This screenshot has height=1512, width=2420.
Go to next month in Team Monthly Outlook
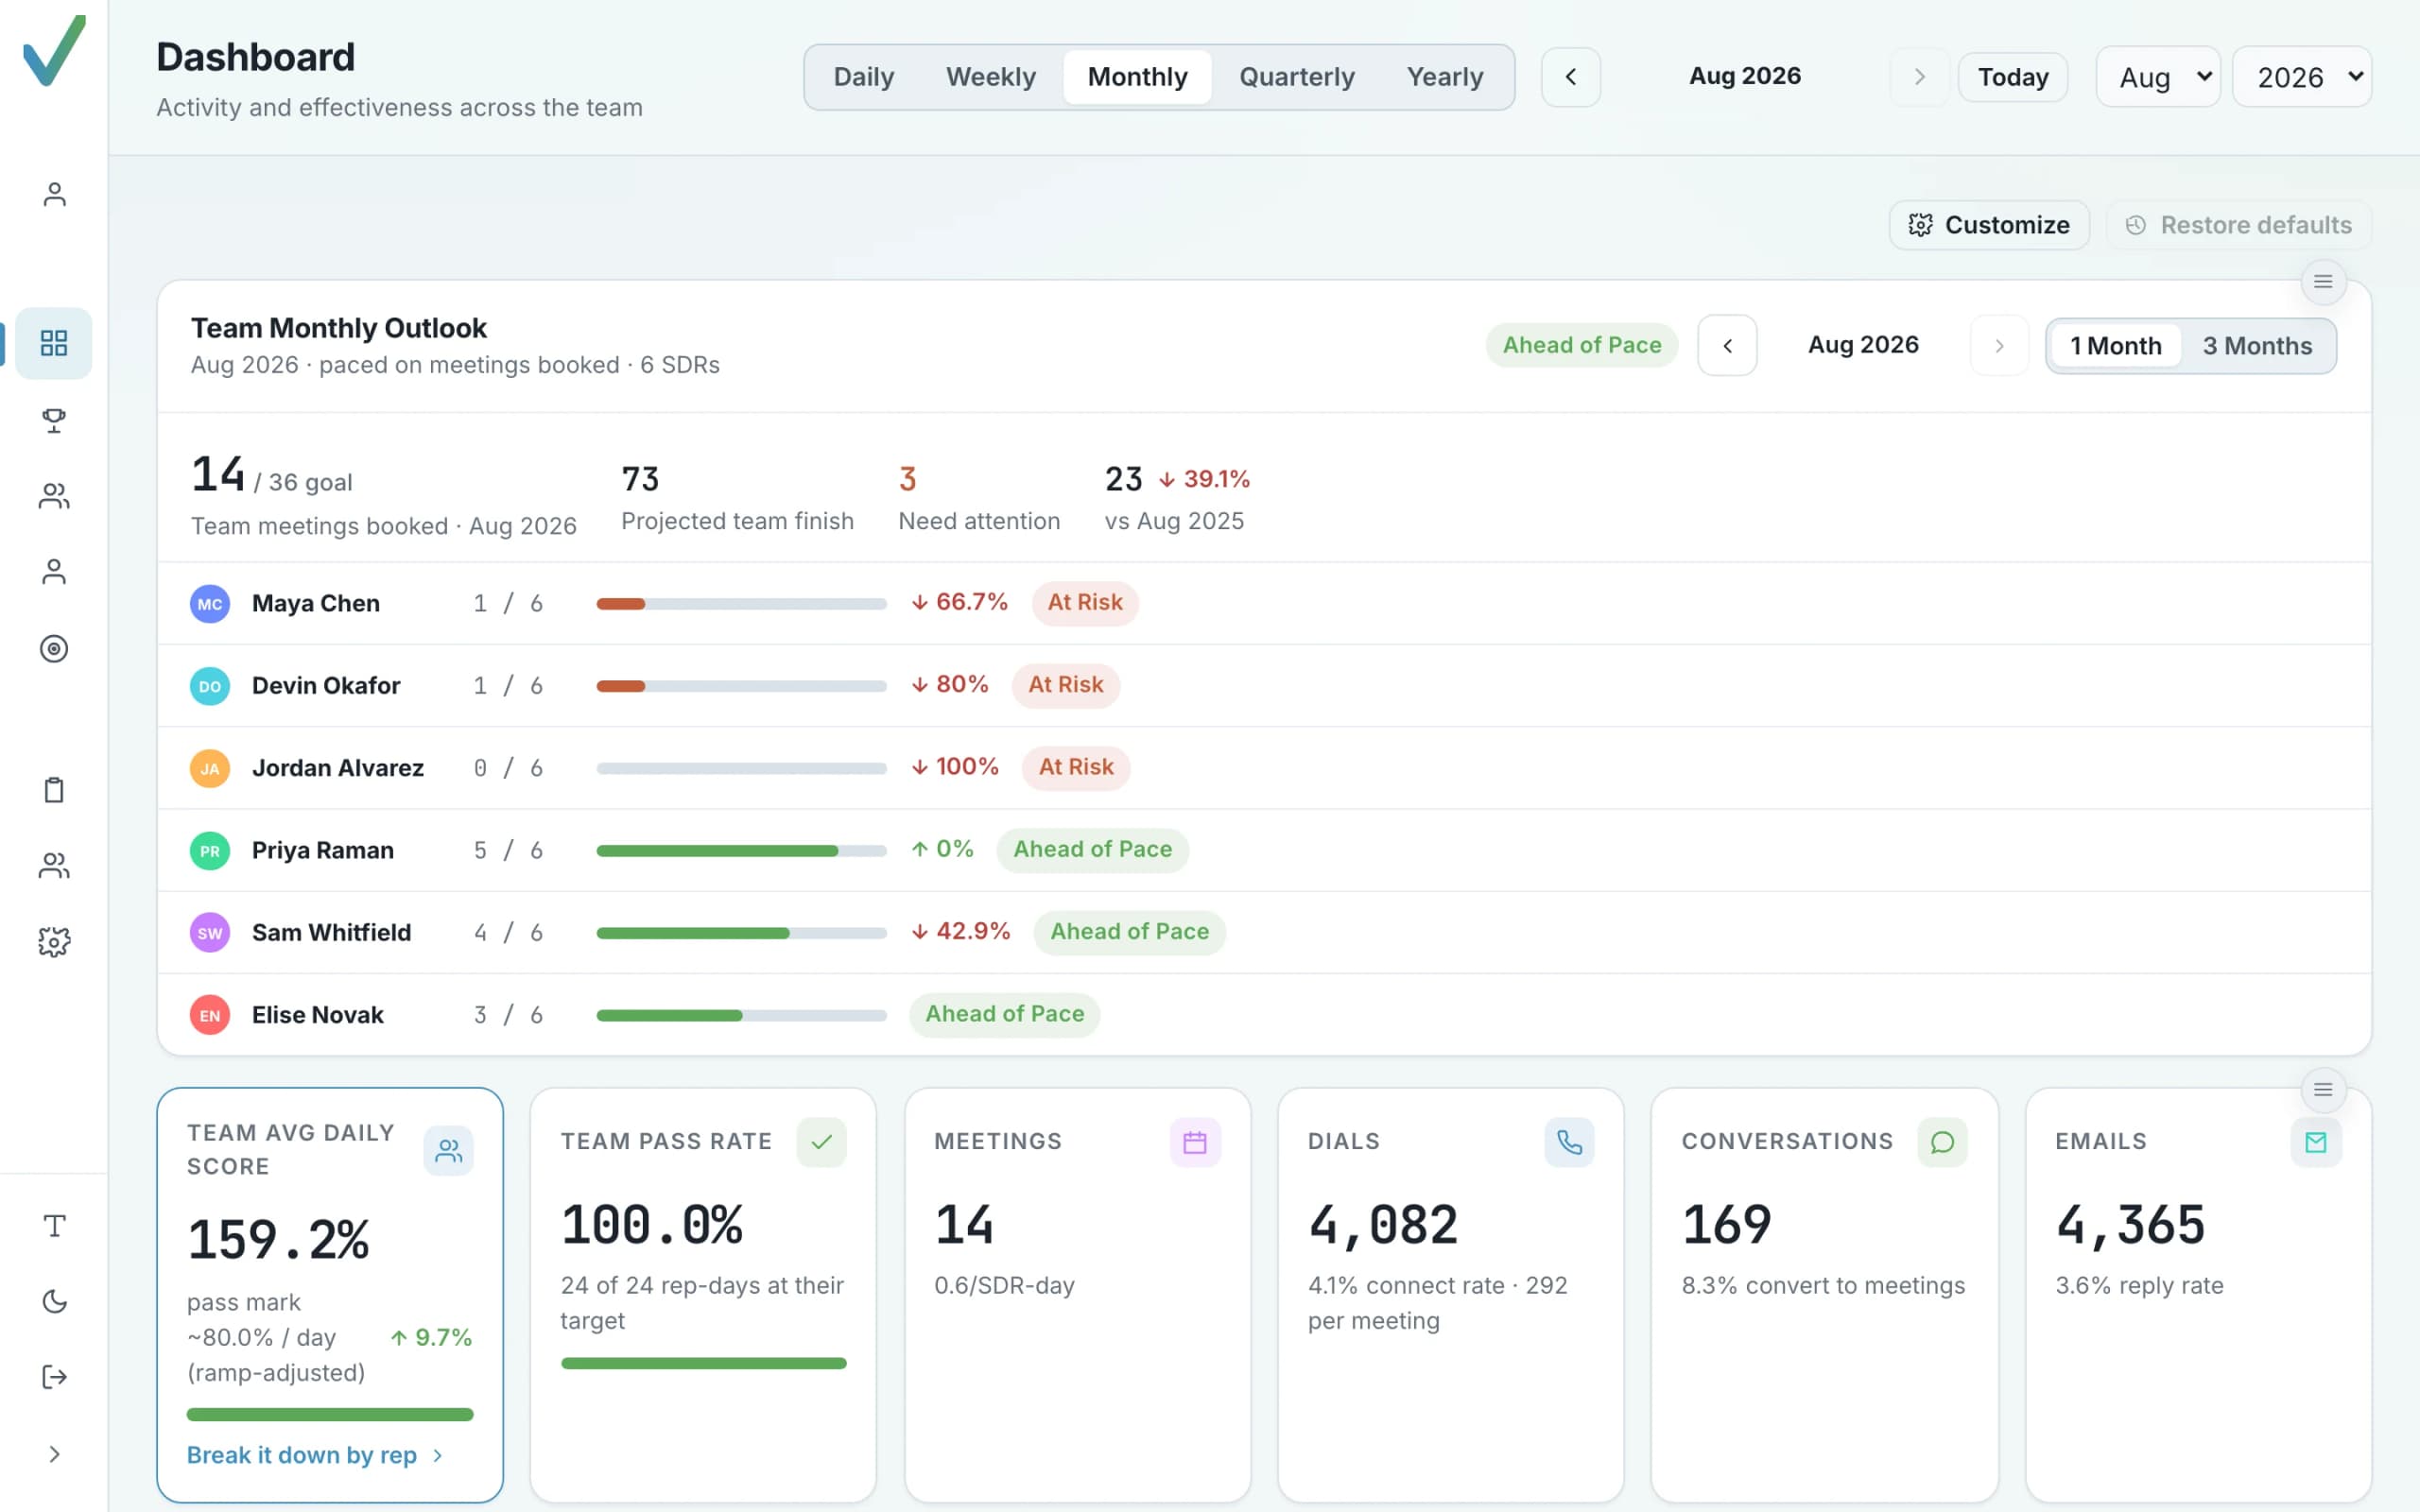[1999, 346]
